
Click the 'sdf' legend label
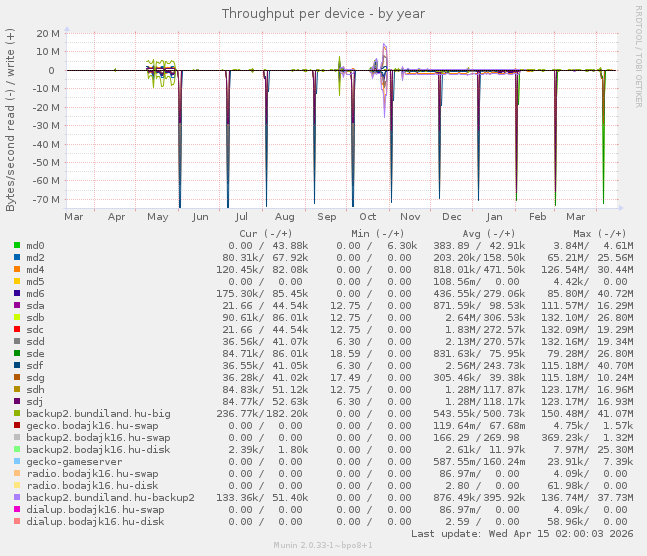(35, 365)
